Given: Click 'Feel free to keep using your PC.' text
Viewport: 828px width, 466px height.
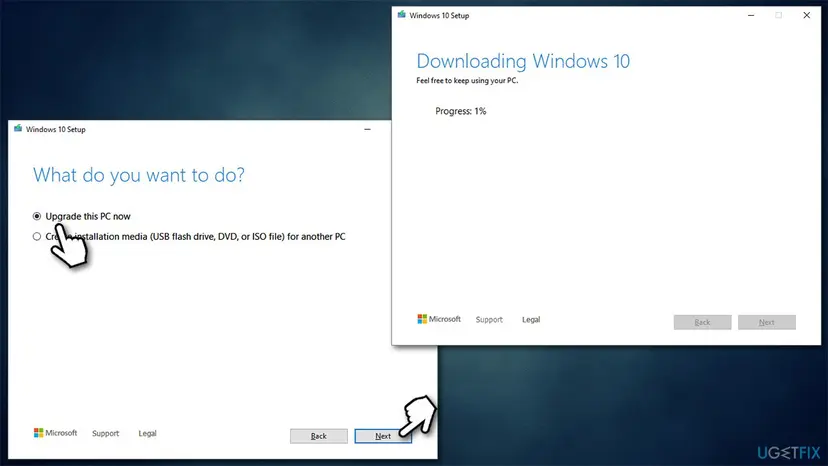Looking at the screenshot, I should click(x=467, y=81).
